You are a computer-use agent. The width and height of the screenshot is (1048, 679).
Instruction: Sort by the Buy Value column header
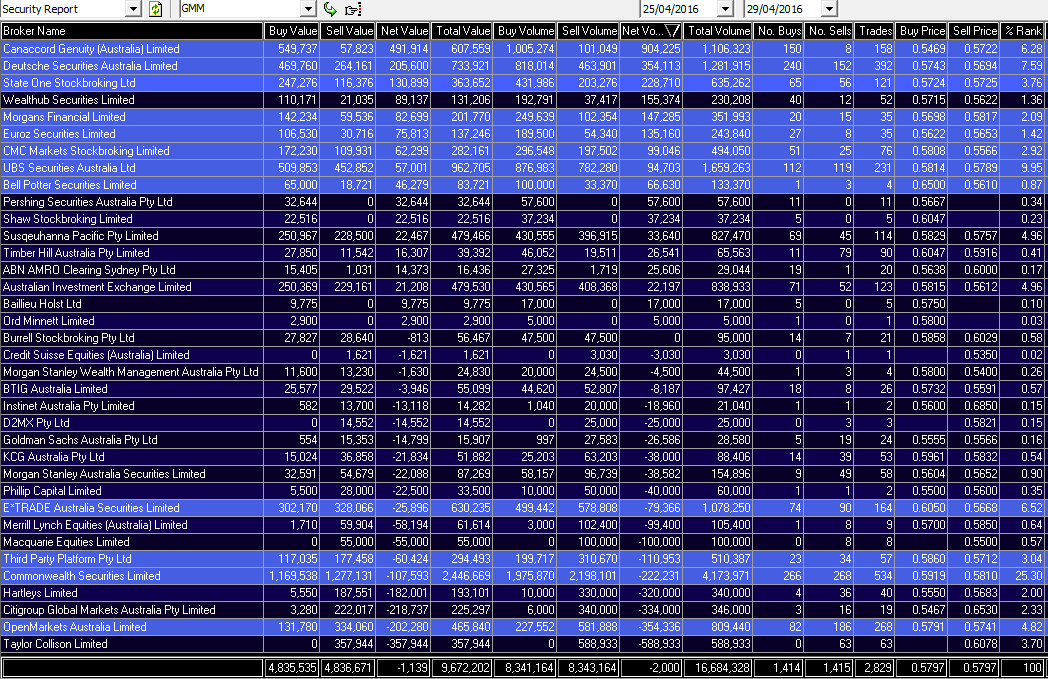[x=292, y=31]
